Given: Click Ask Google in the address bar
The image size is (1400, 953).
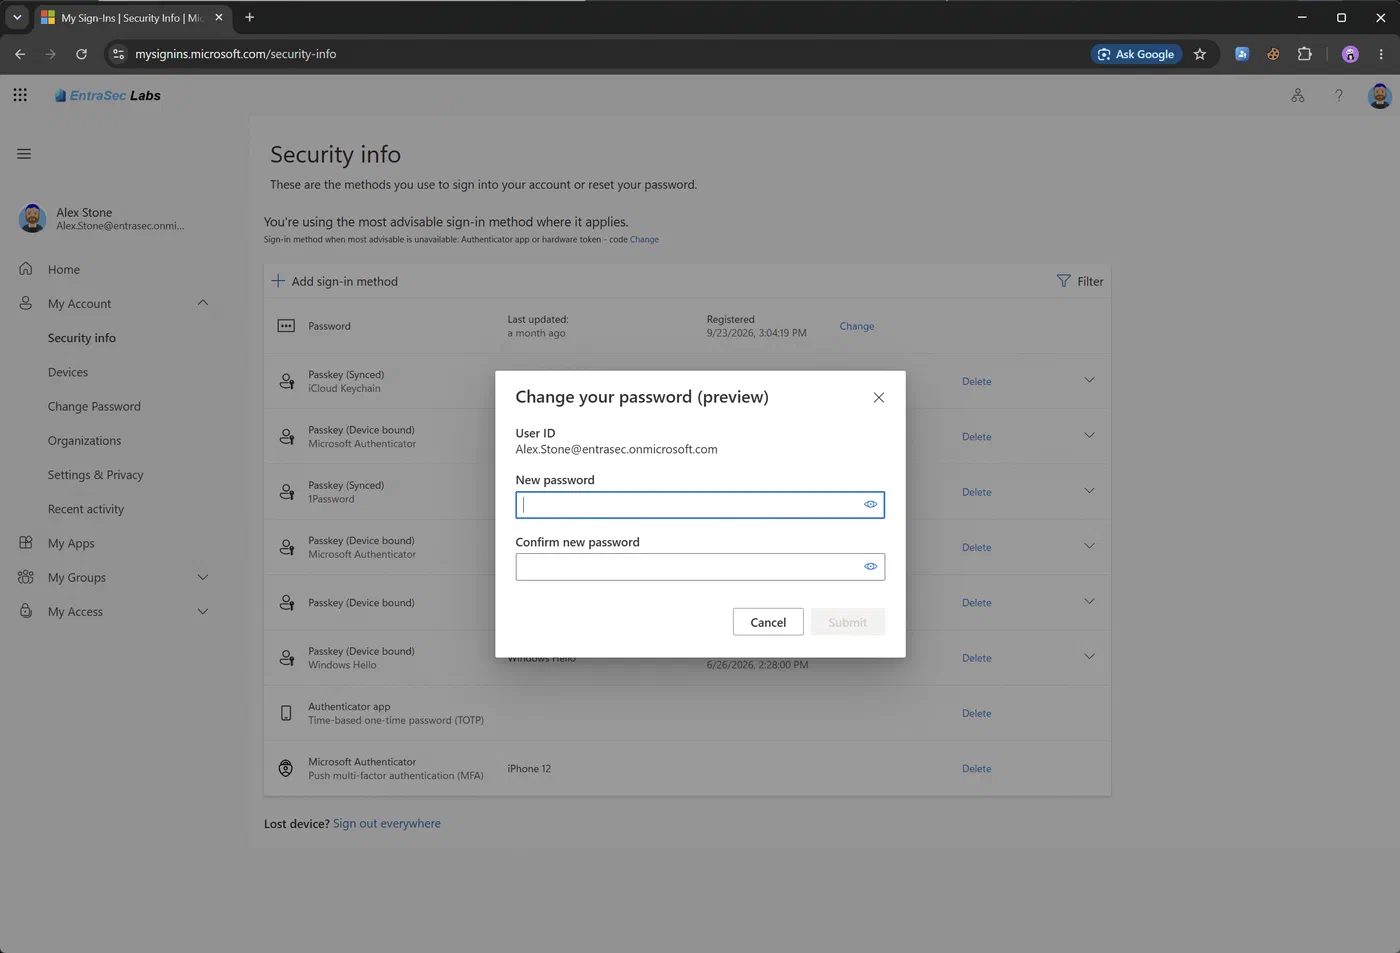Looking at the screenshot, I should (x=1136, y=54).
